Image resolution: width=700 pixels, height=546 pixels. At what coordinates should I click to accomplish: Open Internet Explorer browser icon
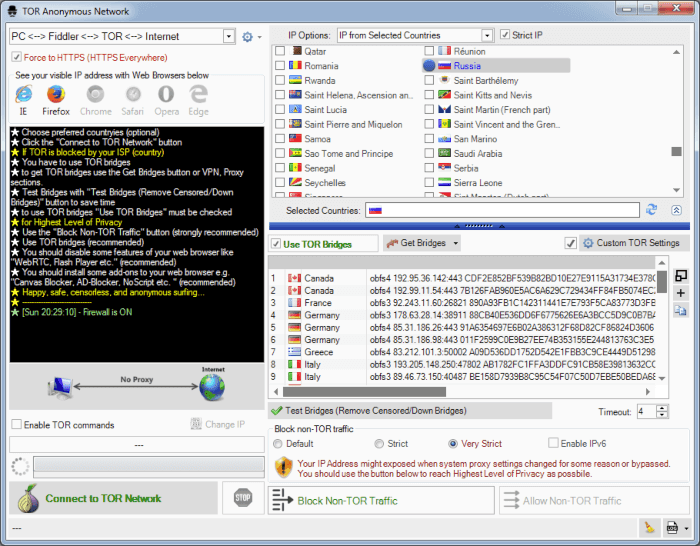(24, 94)
